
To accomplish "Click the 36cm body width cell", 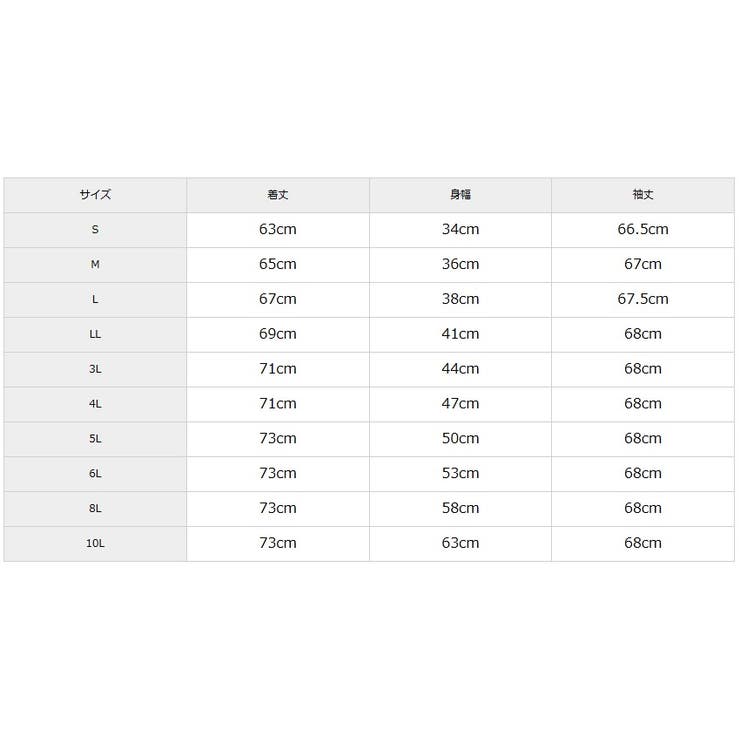I will (x=460, y=265).
